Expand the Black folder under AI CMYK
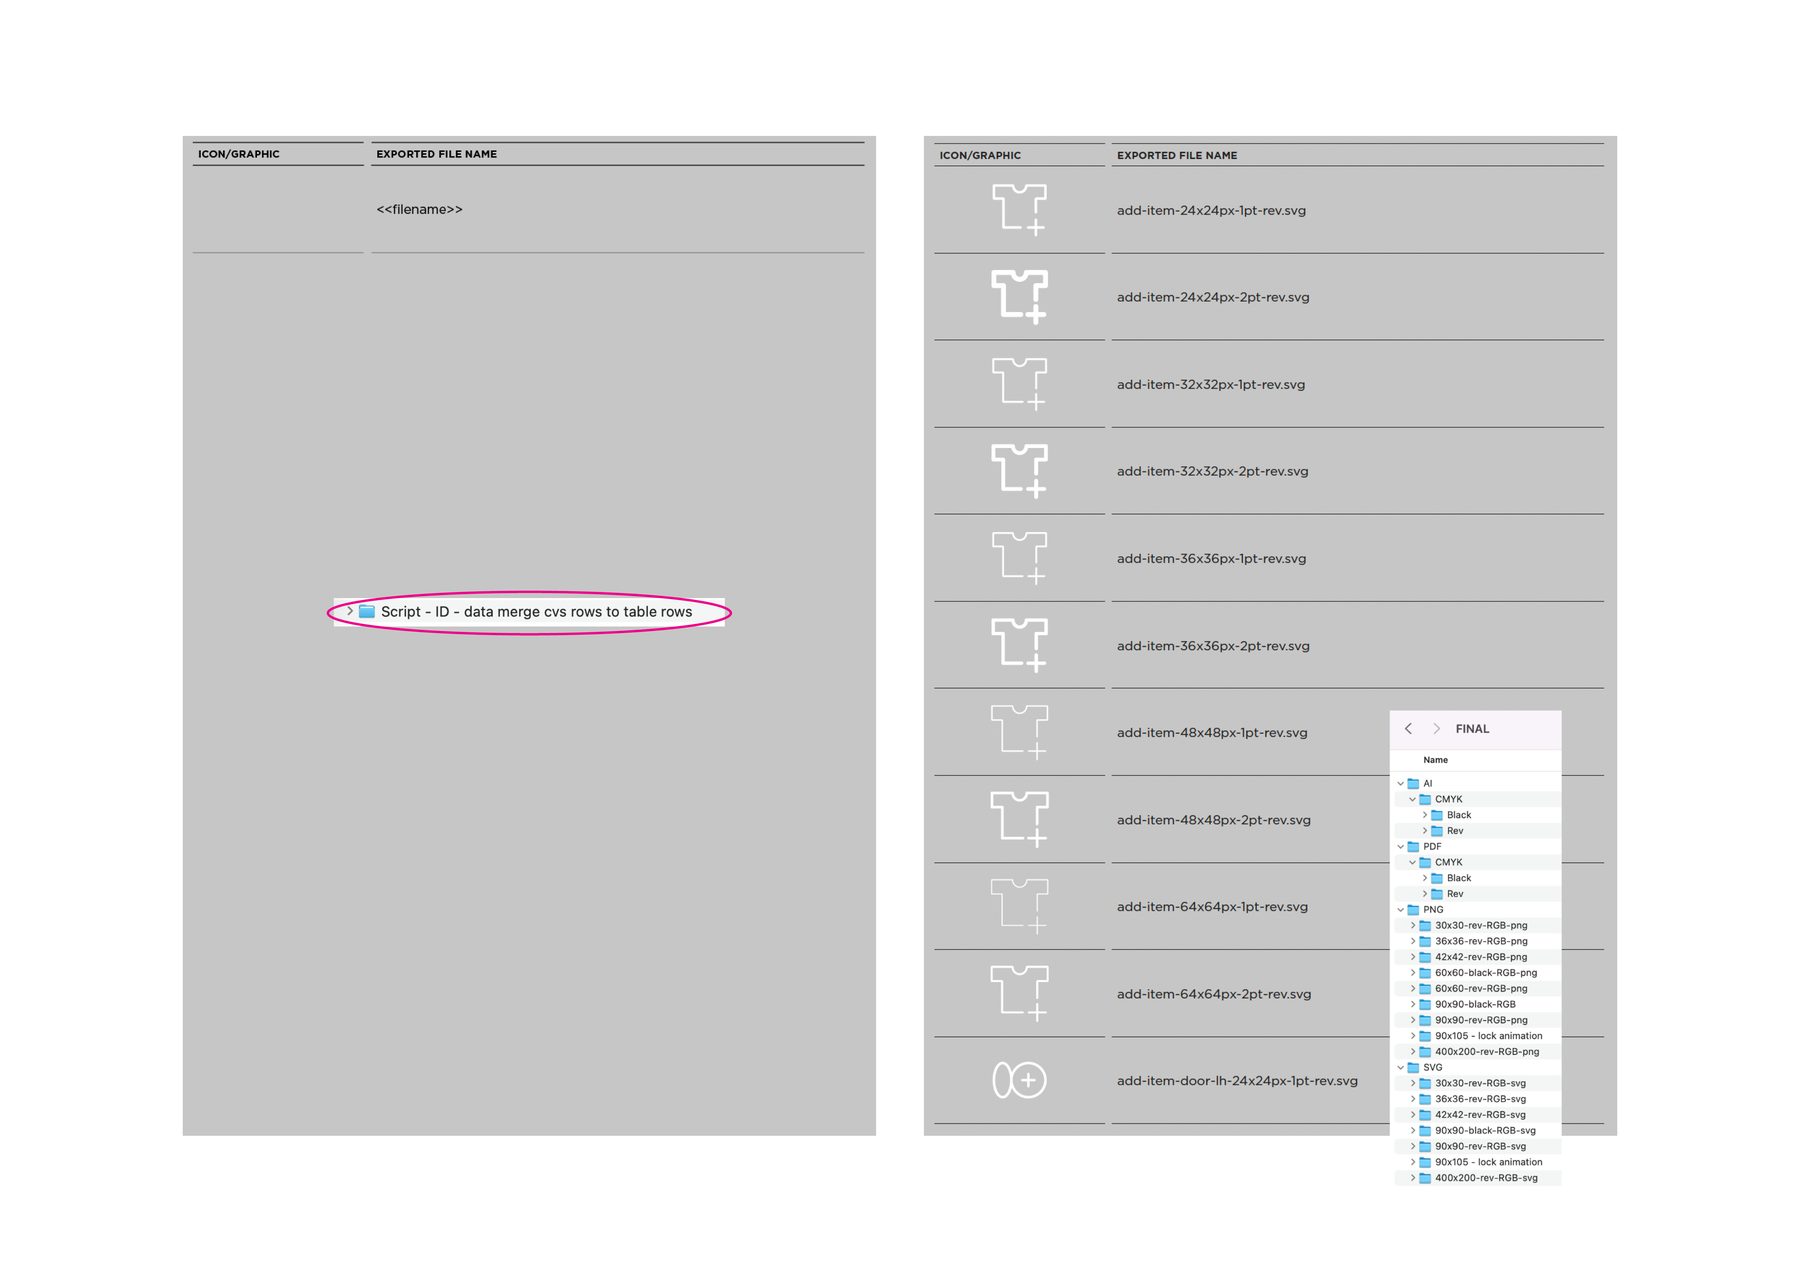1800x1271 pixels. (x=1424, y=815)
